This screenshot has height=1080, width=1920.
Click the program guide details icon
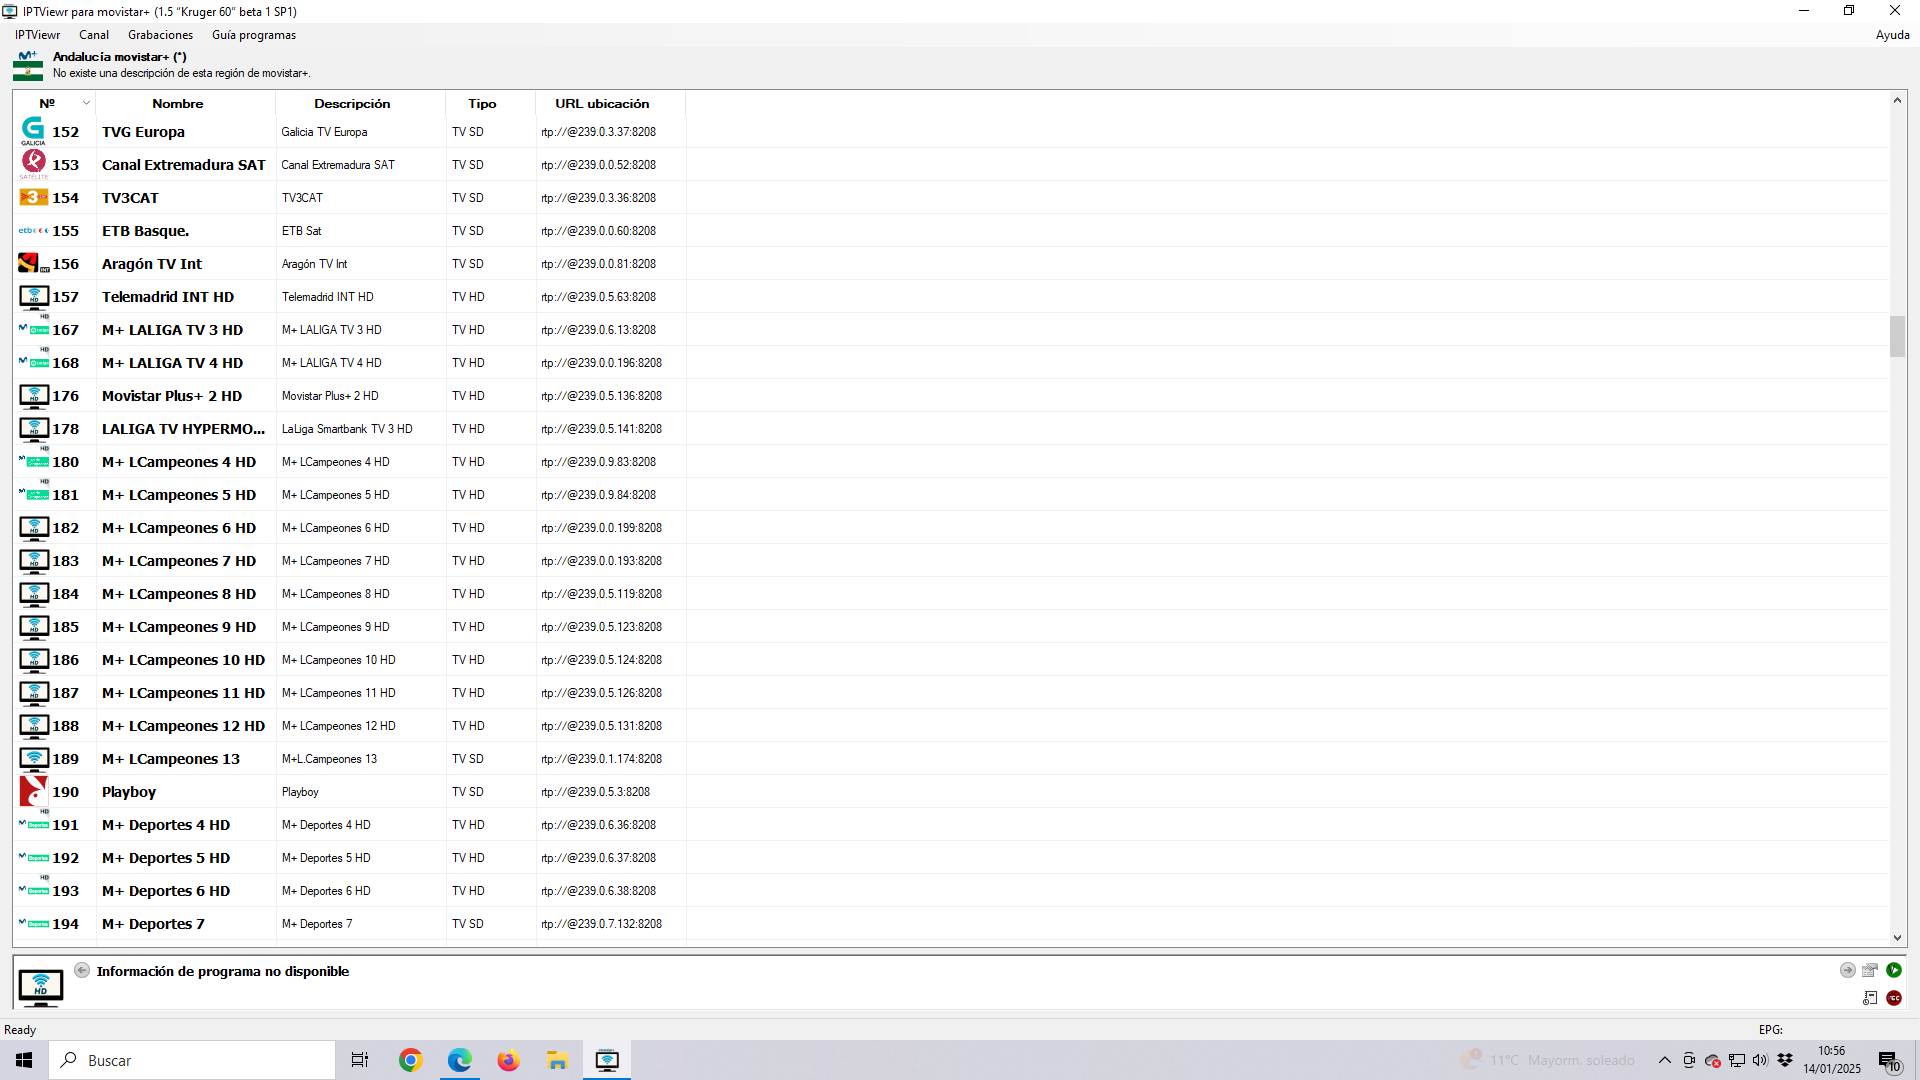click(x=1870, y=970)
